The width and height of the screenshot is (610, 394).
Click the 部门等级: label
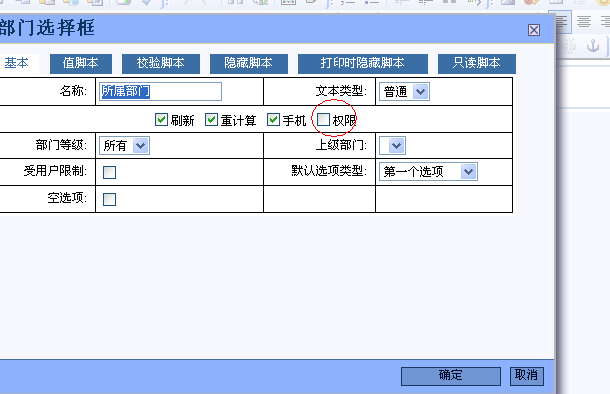tap(61, 145)
